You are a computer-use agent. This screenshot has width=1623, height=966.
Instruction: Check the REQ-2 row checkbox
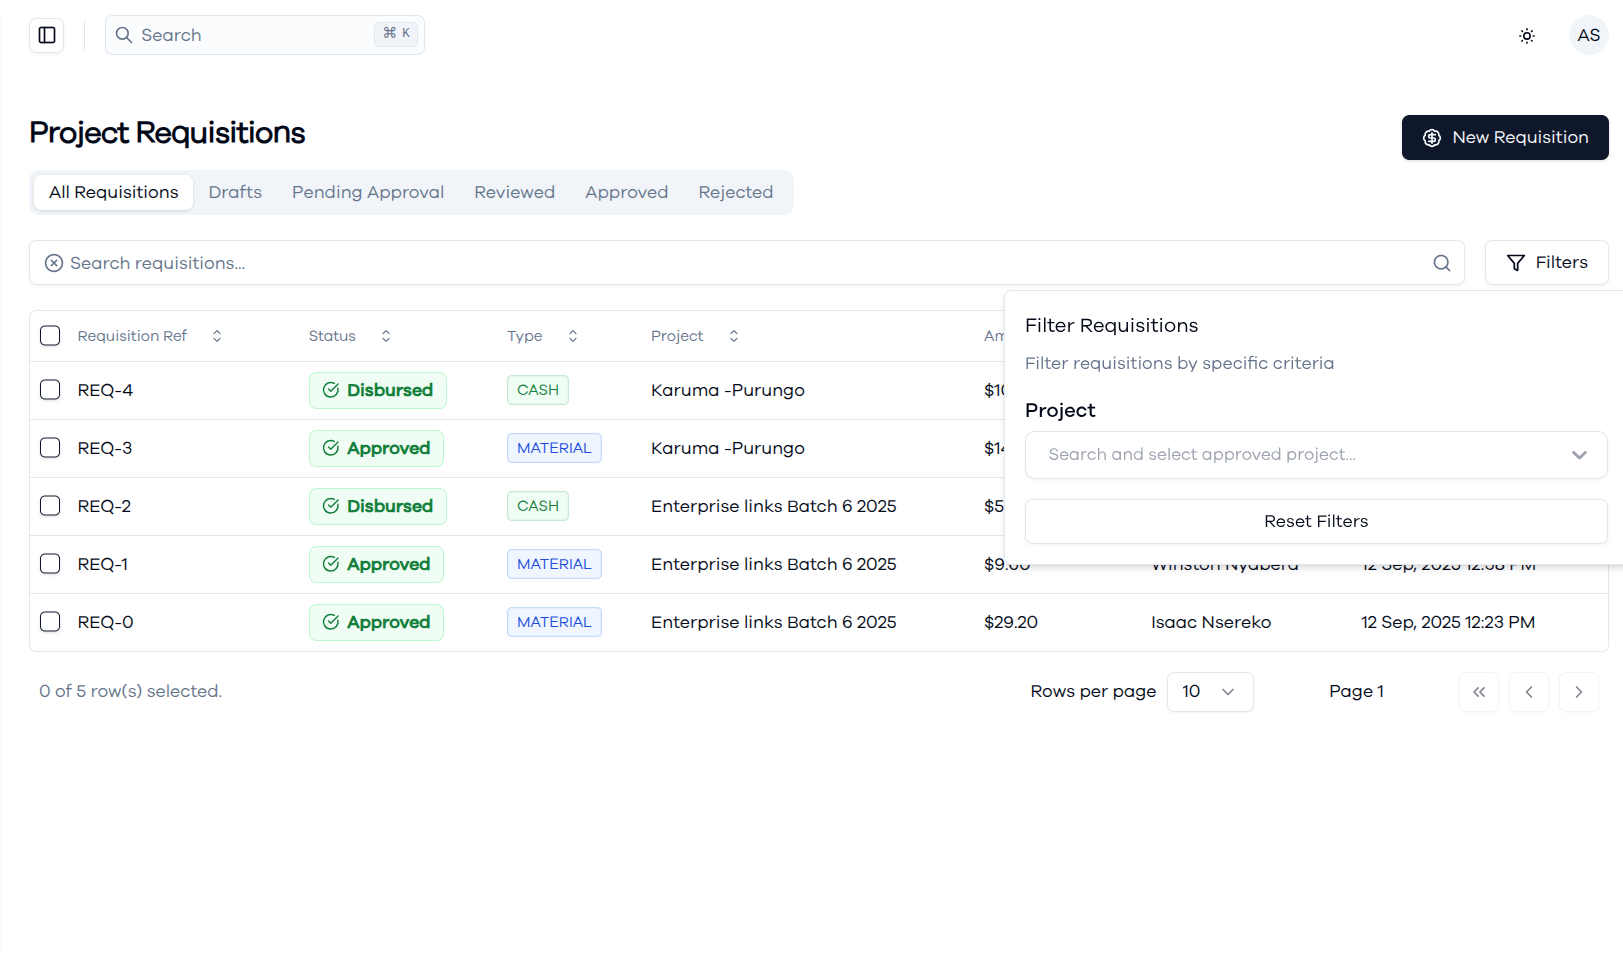pyautogui.click(x=50, y=506)
